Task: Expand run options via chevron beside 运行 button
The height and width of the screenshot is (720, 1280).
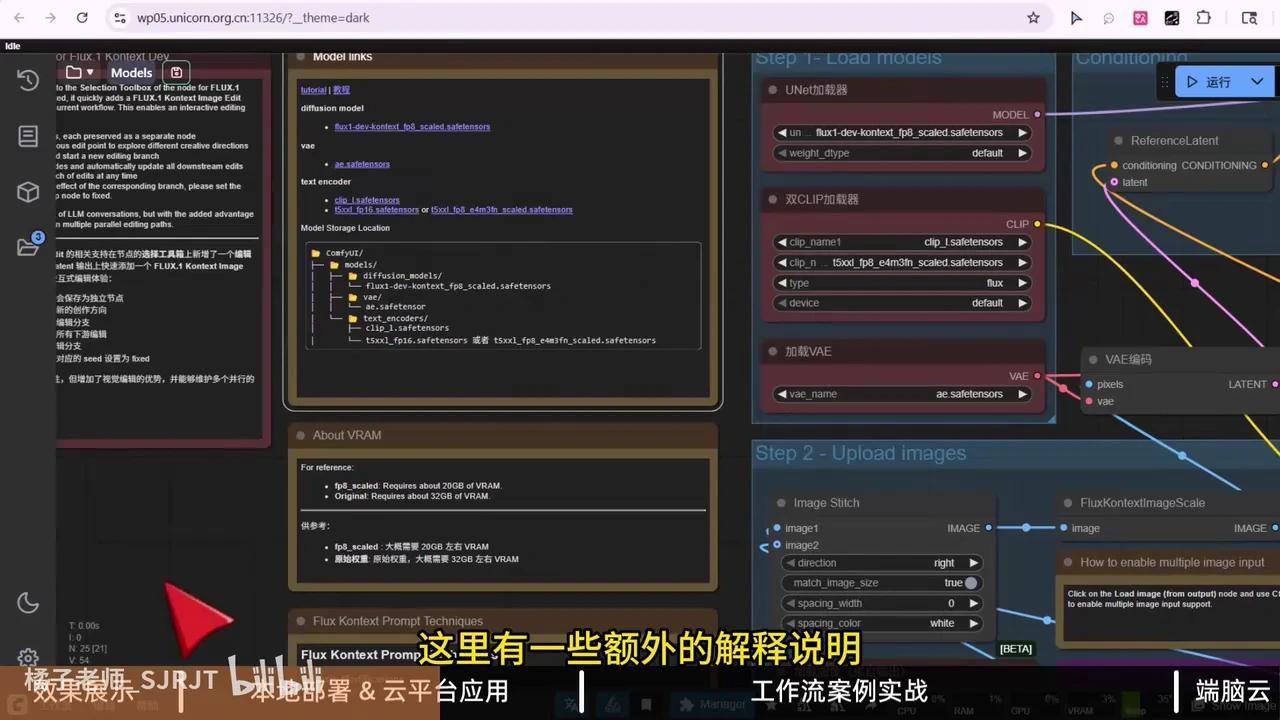Action: 1256,81
